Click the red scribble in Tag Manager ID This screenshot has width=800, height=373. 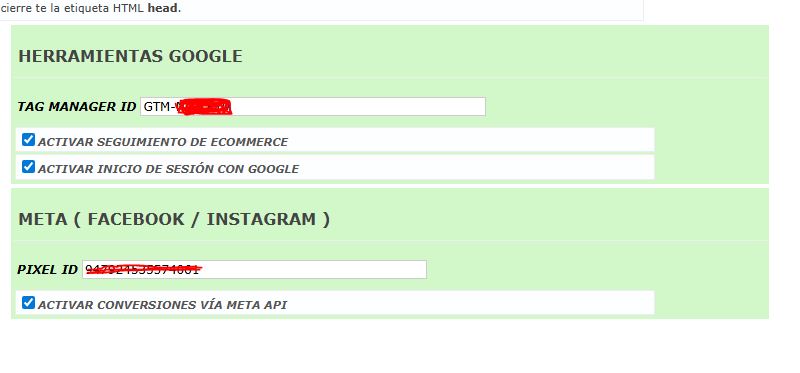pos(204,107)
